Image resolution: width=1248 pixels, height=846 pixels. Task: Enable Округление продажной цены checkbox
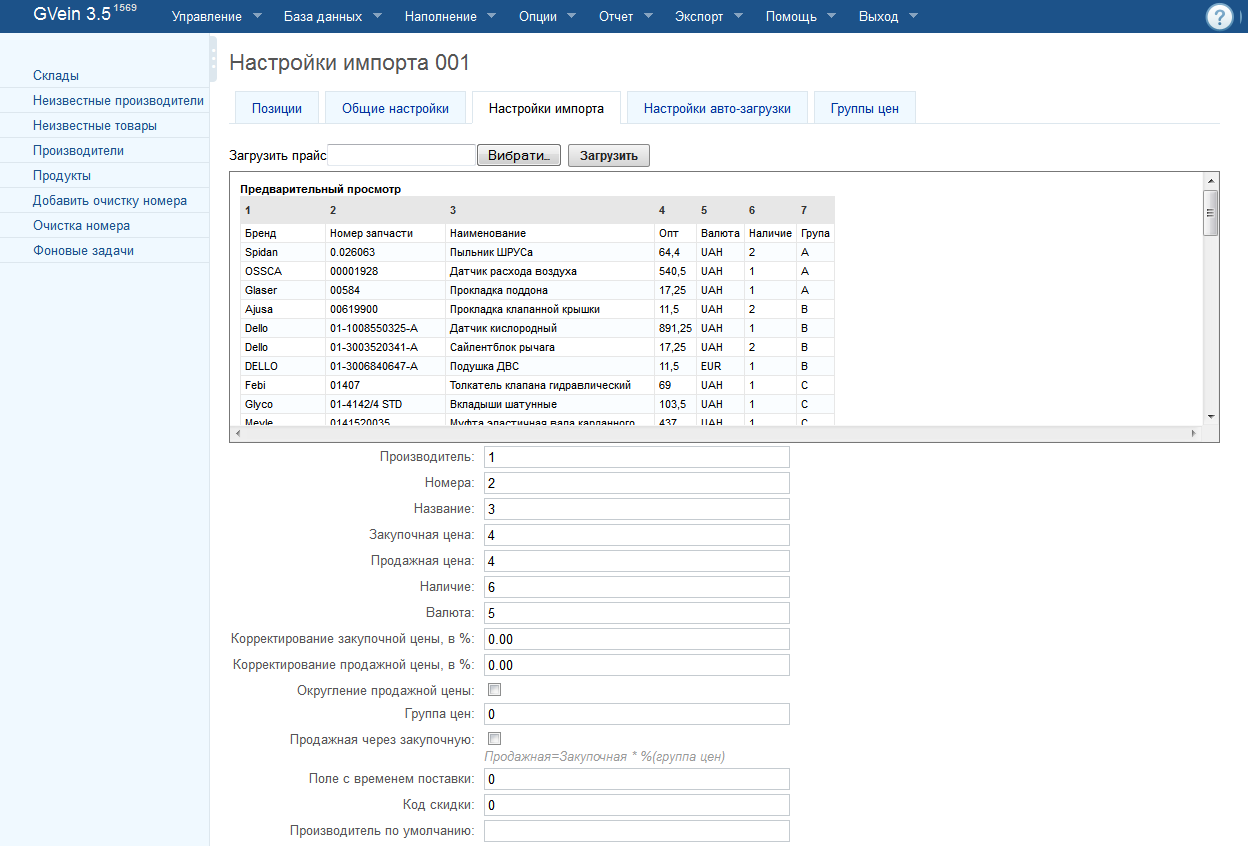(494, 690)
